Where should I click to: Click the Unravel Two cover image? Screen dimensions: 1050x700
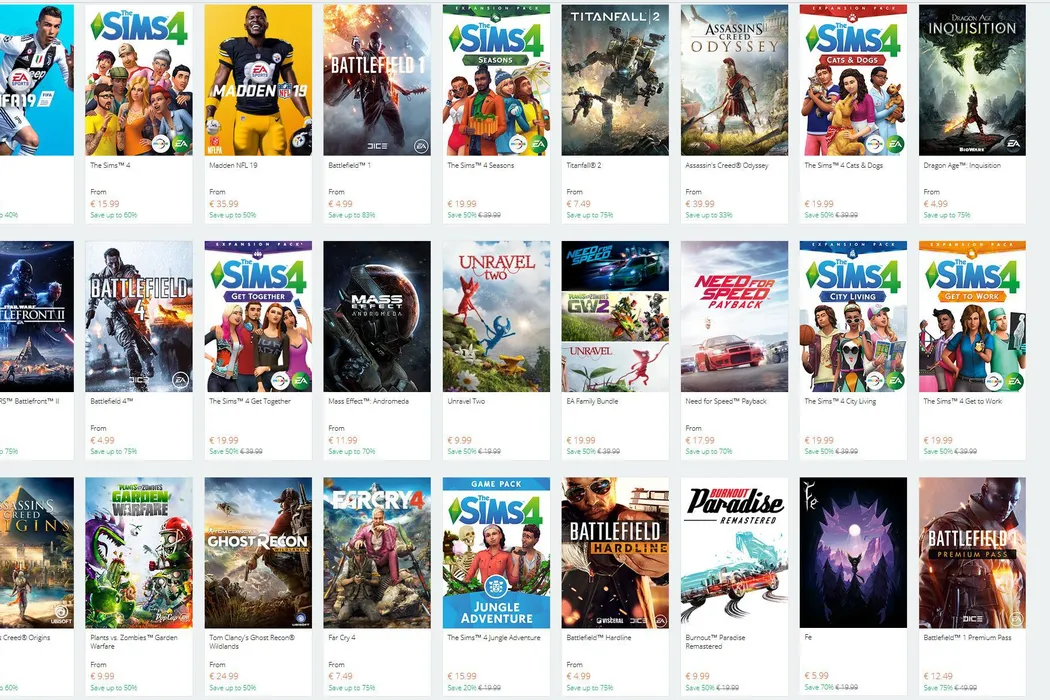click(x=496, y=317)
